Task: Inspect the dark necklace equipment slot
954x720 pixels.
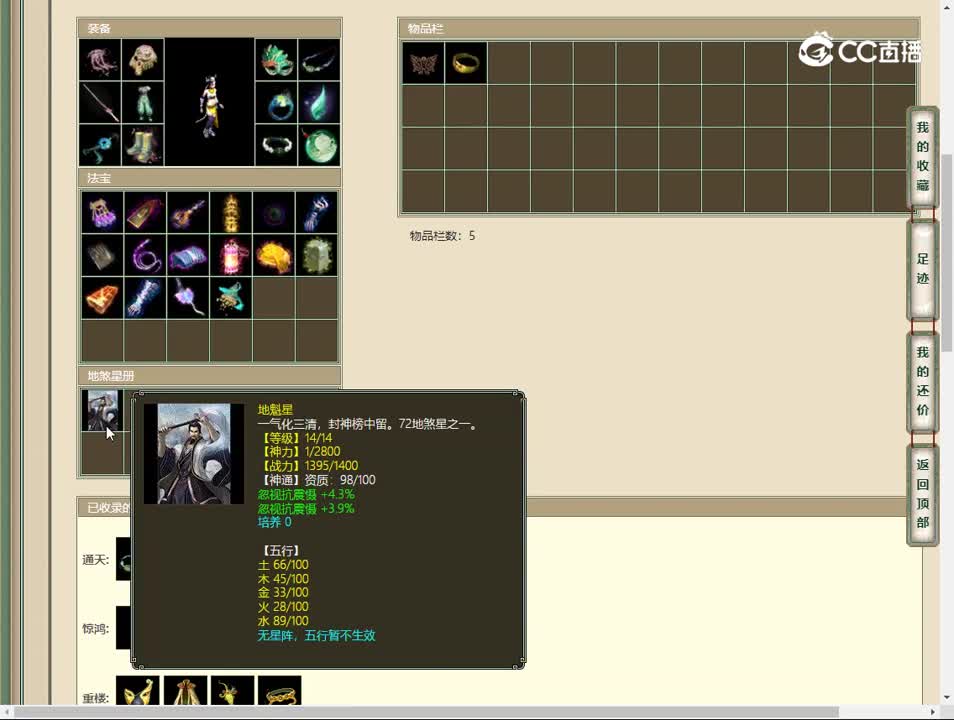Action: 319,60
